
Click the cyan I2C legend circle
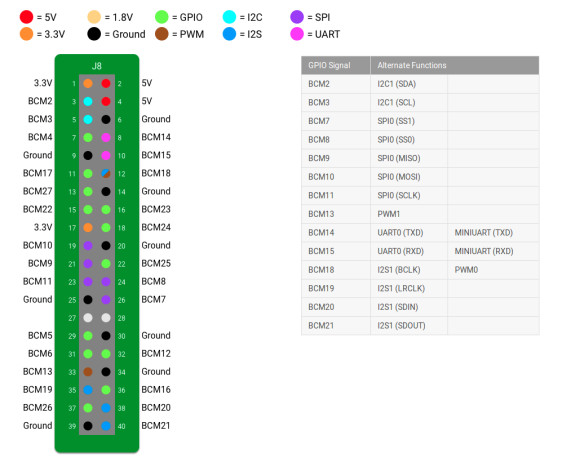229,17
